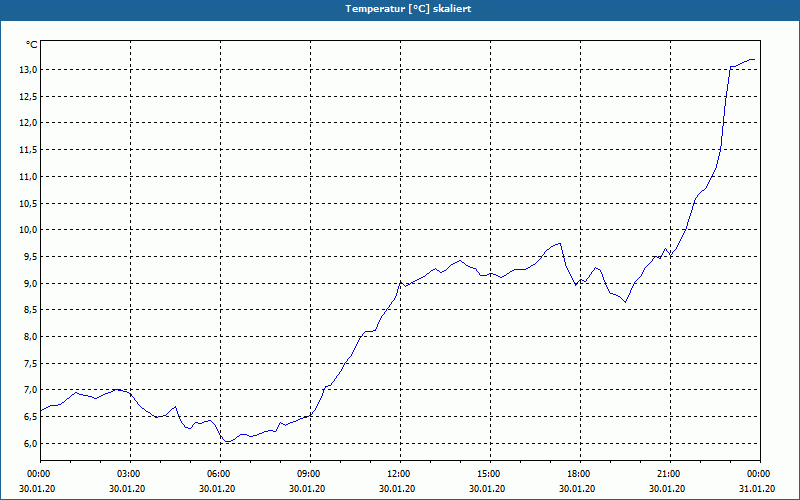This screenshot has width=800, height=500.
Task: Click the '11,5' y-axis value
Action: (28, 149)
